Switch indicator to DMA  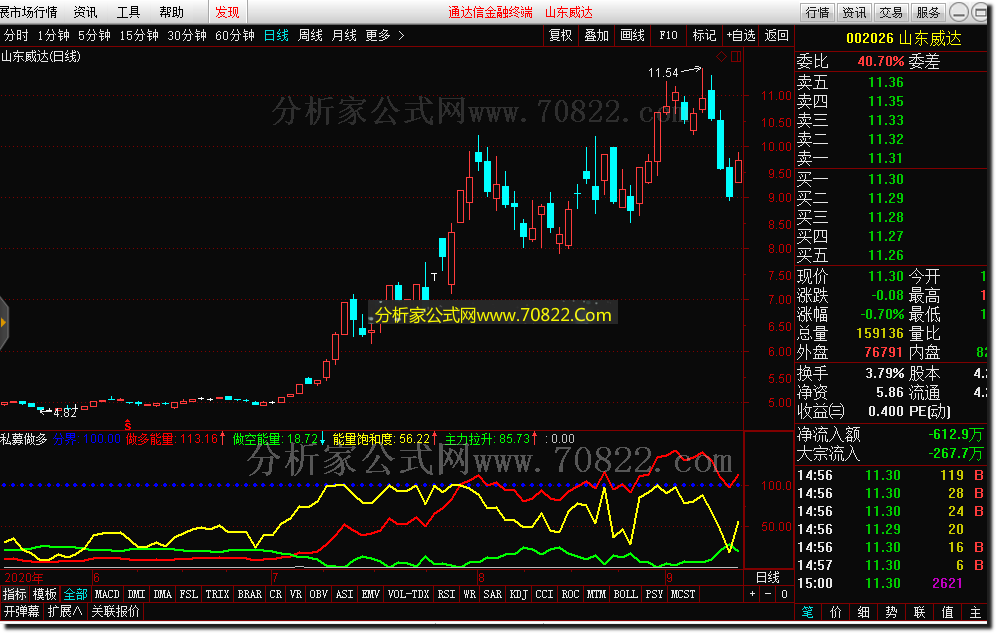pos(162,594)
